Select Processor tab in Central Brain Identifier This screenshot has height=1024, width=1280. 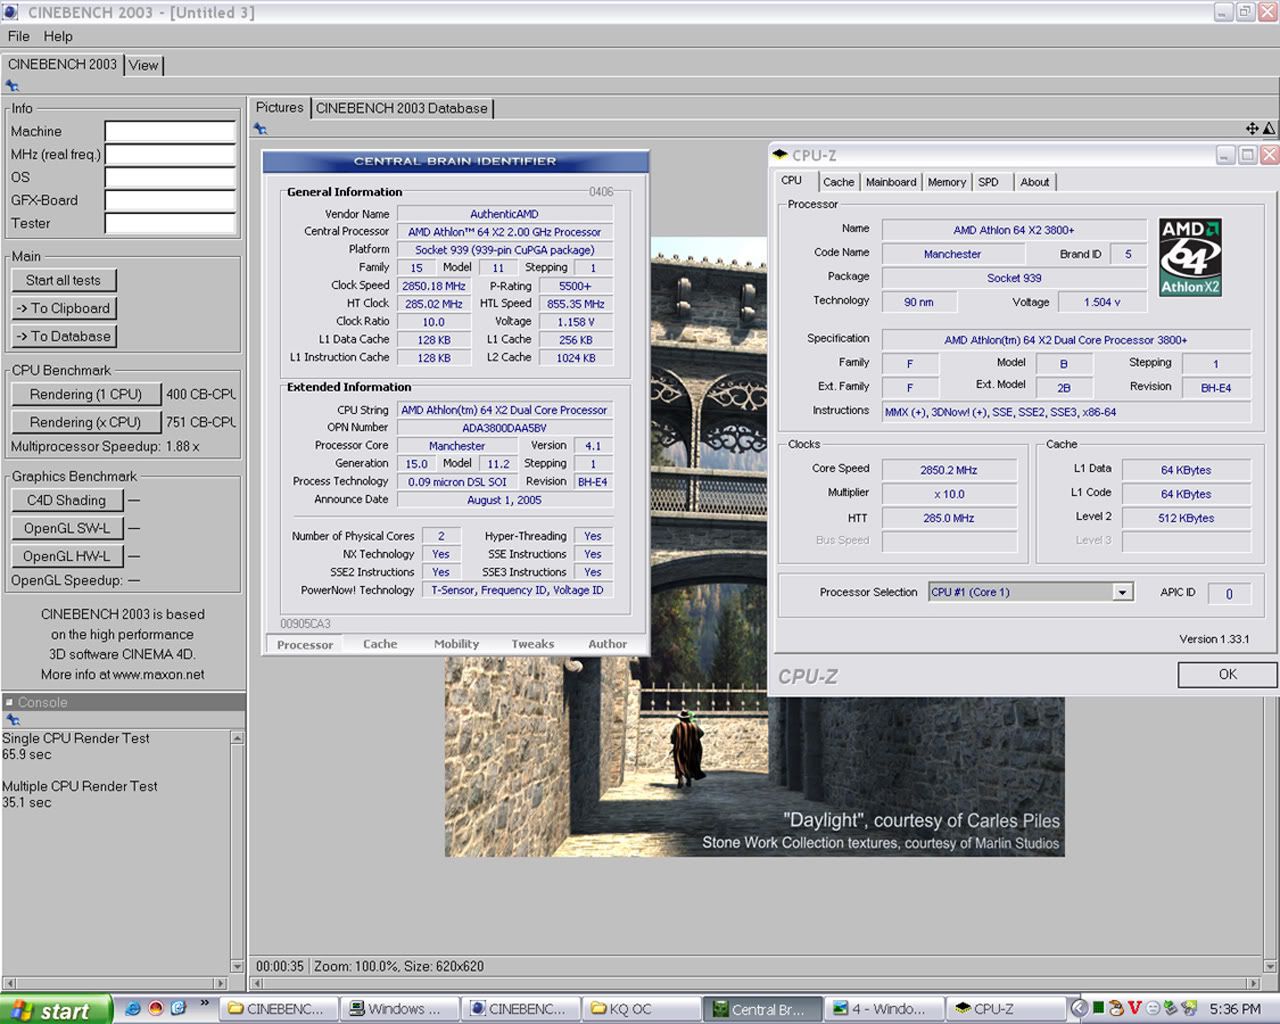click(305, 644)
